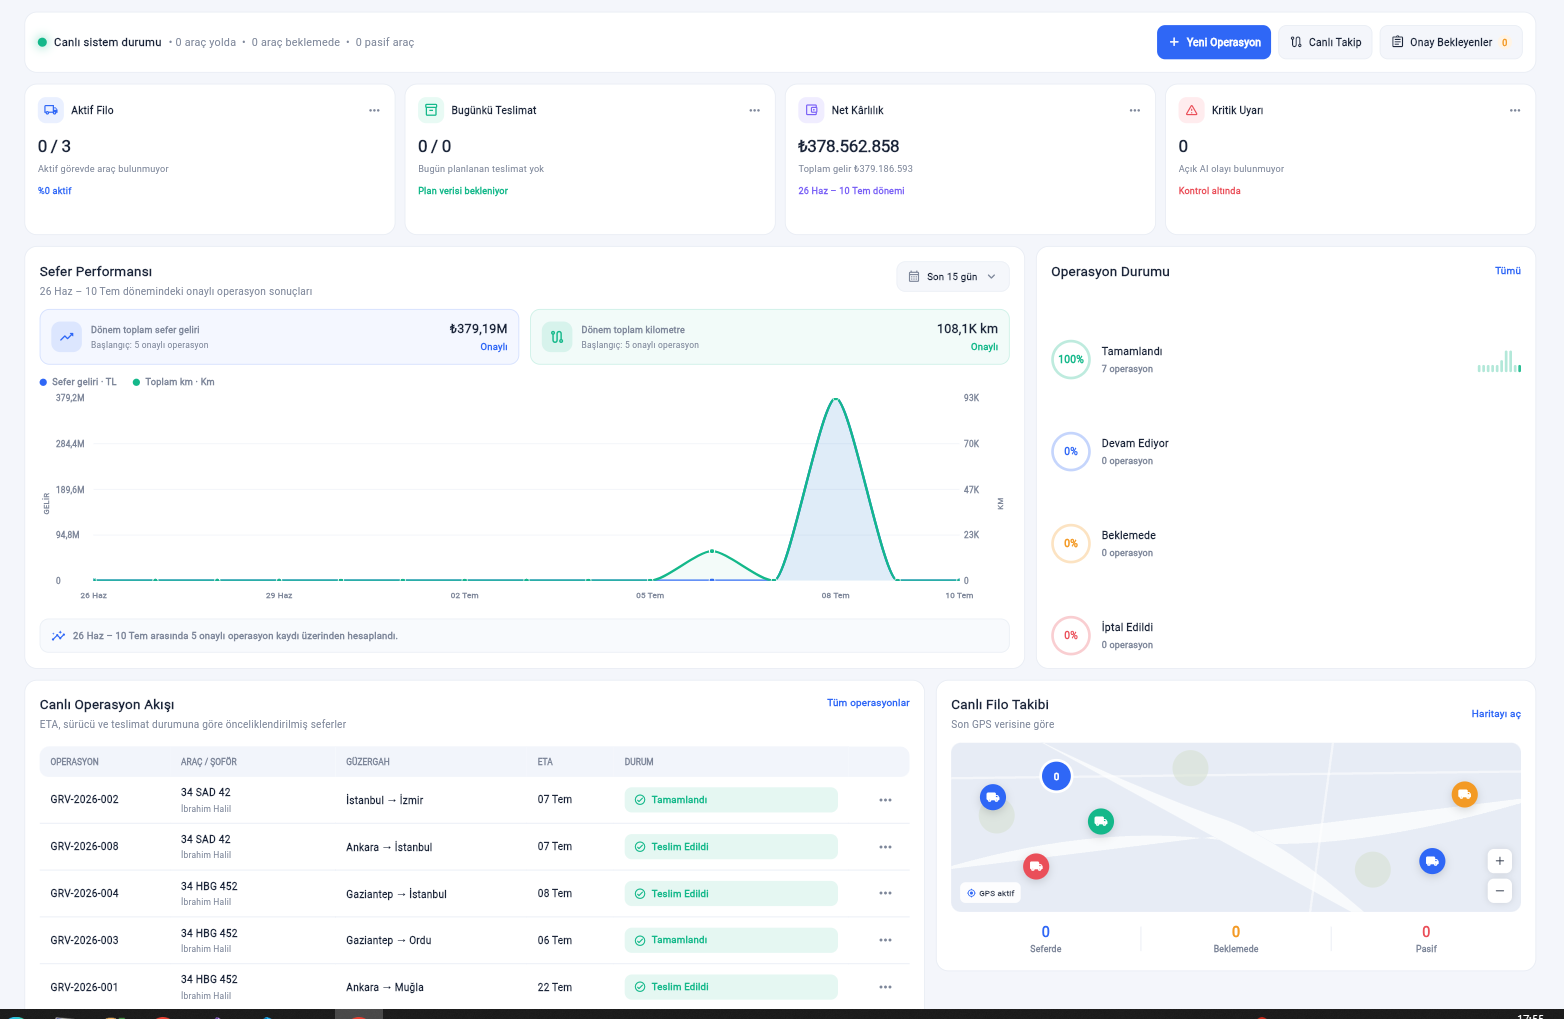The width and height of the screenshot is (1564, 1019).
Task: Click the Bugünkü Teslimat box icon
Action: click(x=431, y=110)
